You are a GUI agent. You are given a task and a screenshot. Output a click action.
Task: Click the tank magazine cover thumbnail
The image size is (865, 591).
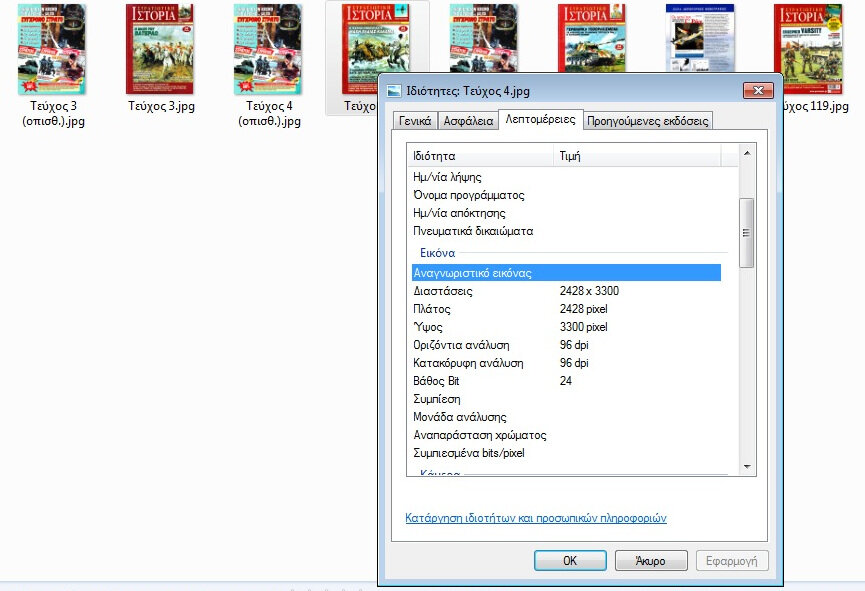tap(591, 37)
